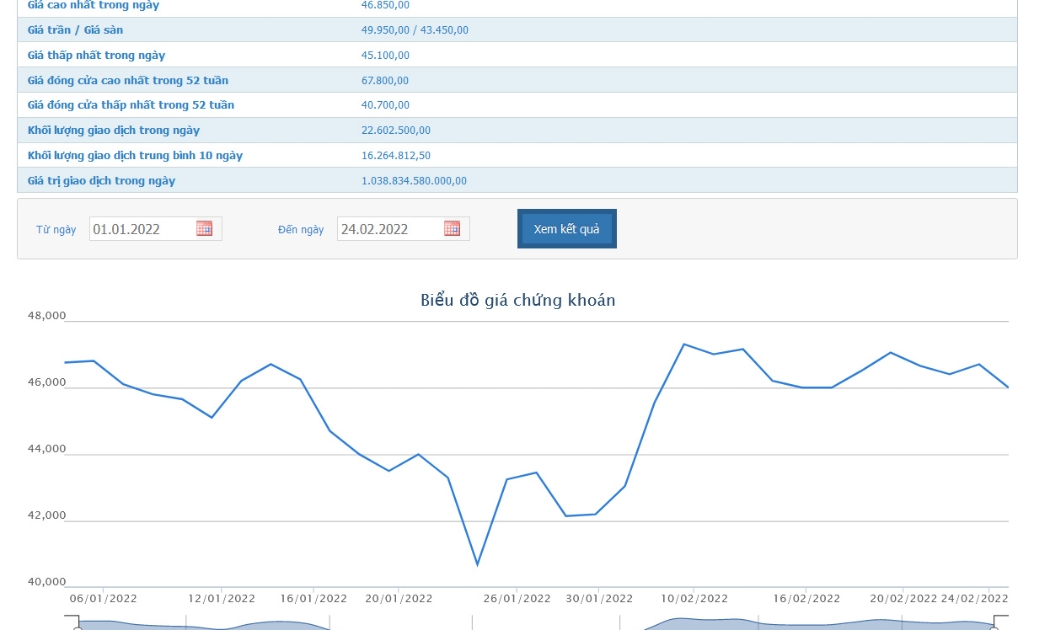Click the value 49.950,00 / 43.450,00
The height and width of the screenshot is (630, 1050).
pos(415,30)
